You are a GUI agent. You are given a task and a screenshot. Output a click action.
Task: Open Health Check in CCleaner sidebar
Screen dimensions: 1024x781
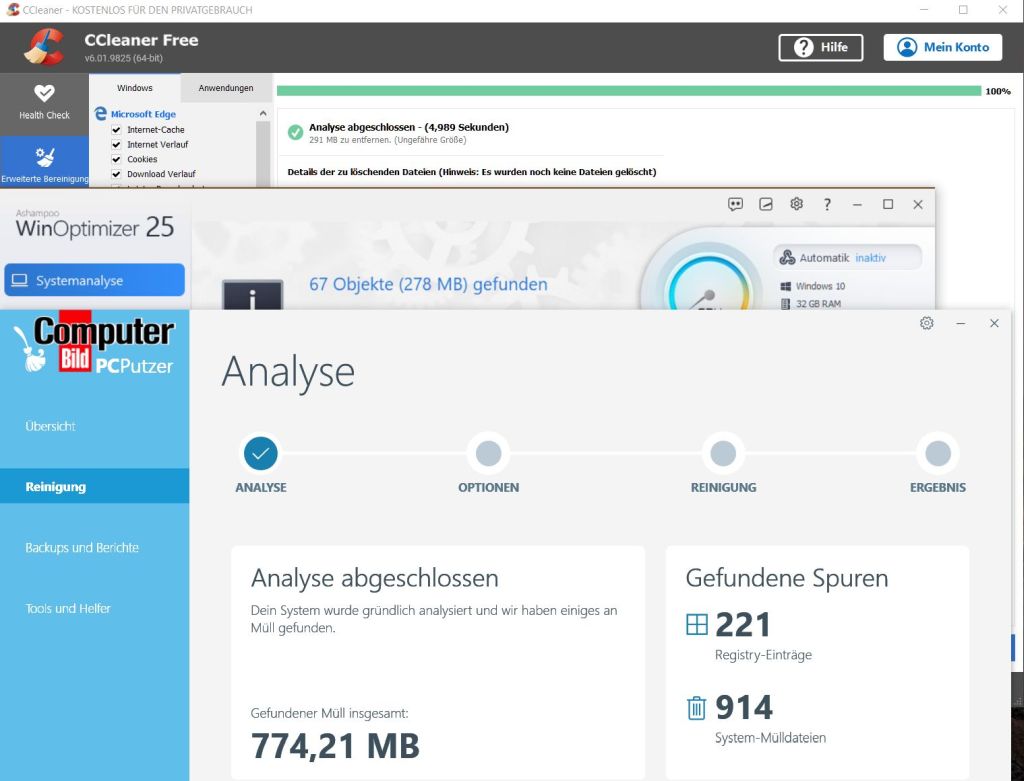44,103
